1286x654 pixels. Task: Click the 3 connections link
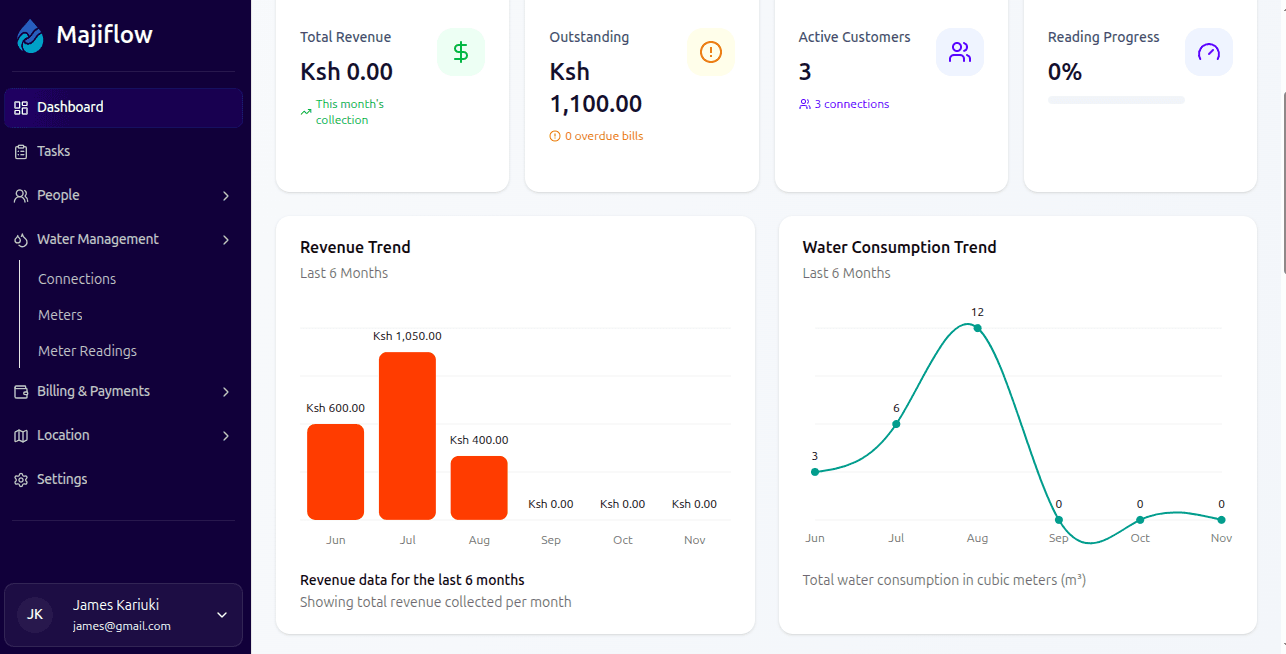(x=851, y=104)
